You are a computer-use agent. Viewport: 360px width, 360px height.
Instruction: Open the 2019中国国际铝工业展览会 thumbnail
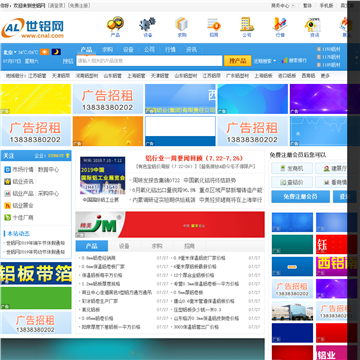point(103,176)
